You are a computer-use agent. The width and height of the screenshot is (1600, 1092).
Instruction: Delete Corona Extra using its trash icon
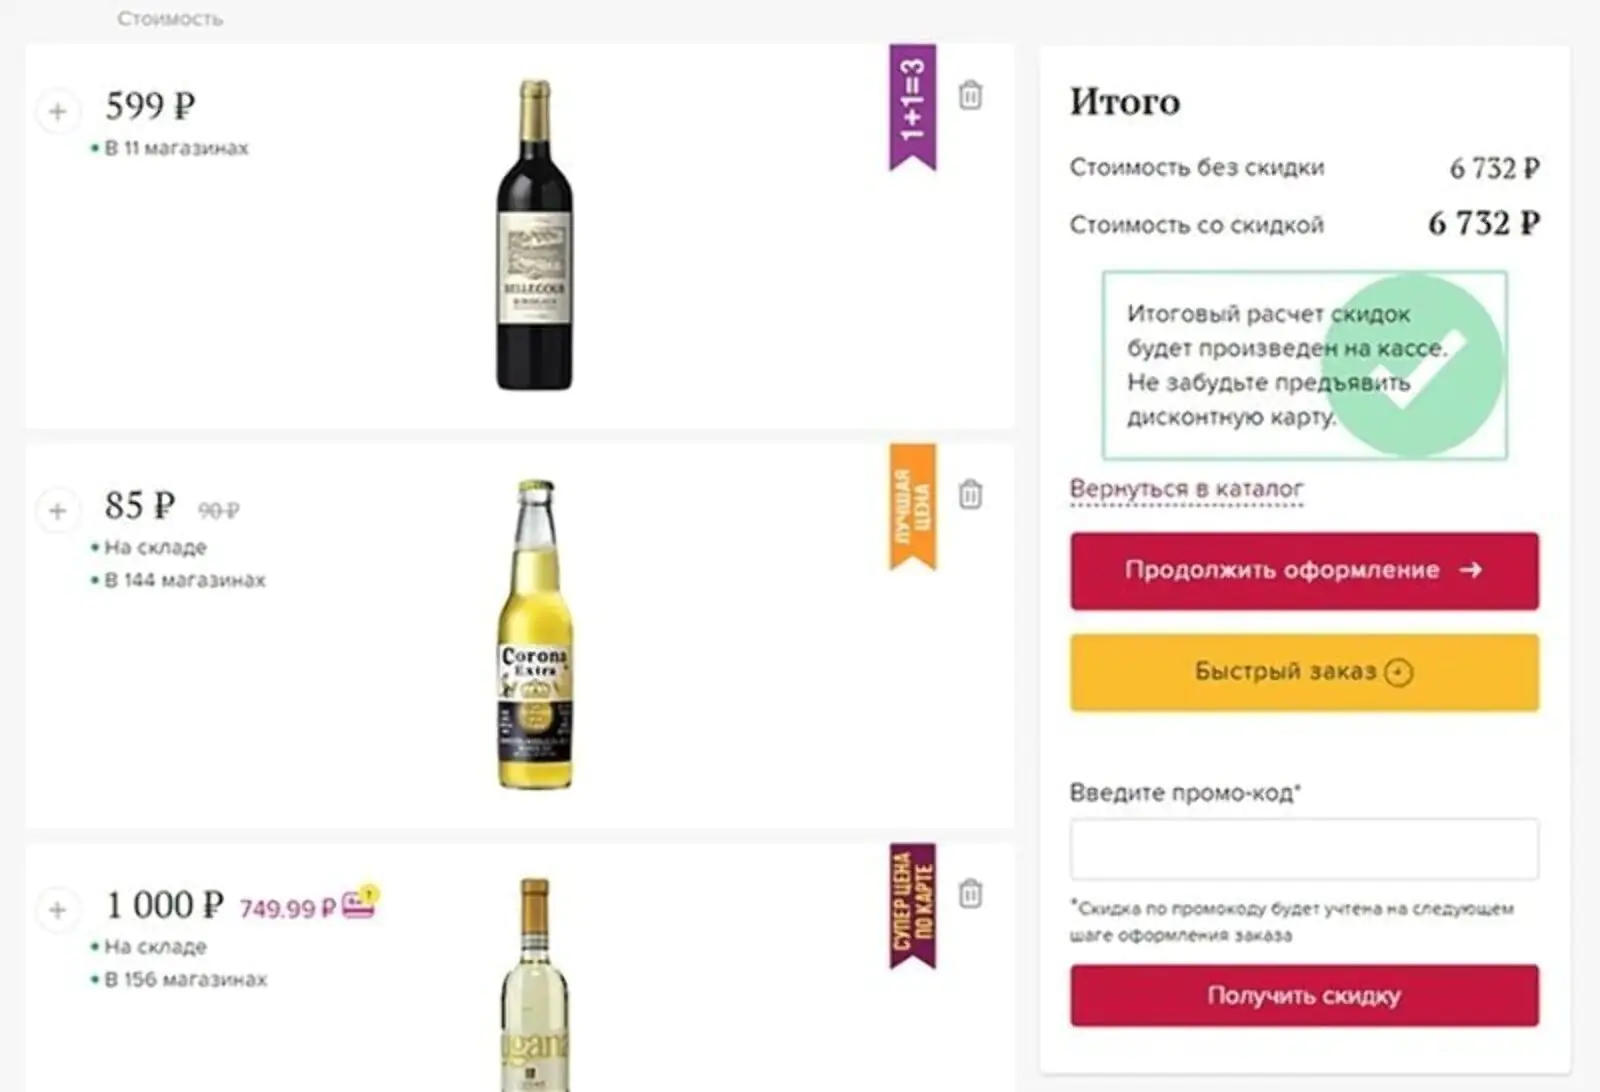[970, 494]
